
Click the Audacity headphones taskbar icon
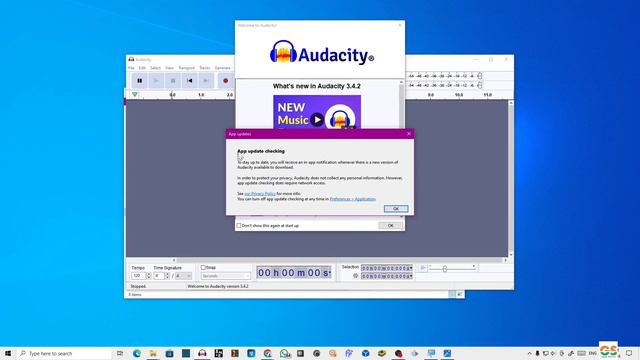pyautogui.click(x=202, y=353)
